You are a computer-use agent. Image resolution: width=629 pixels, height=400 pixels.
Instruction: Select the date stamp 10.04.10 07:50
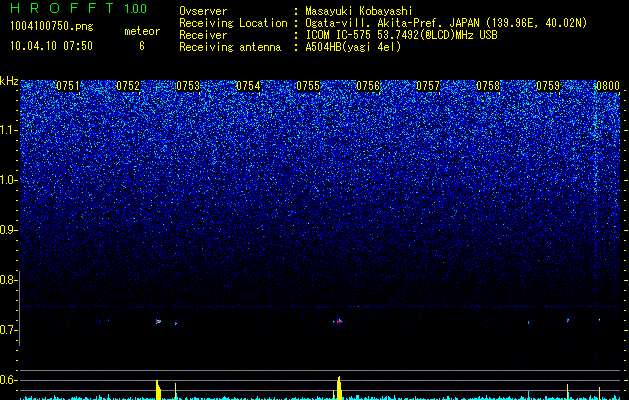coord(51,46)
